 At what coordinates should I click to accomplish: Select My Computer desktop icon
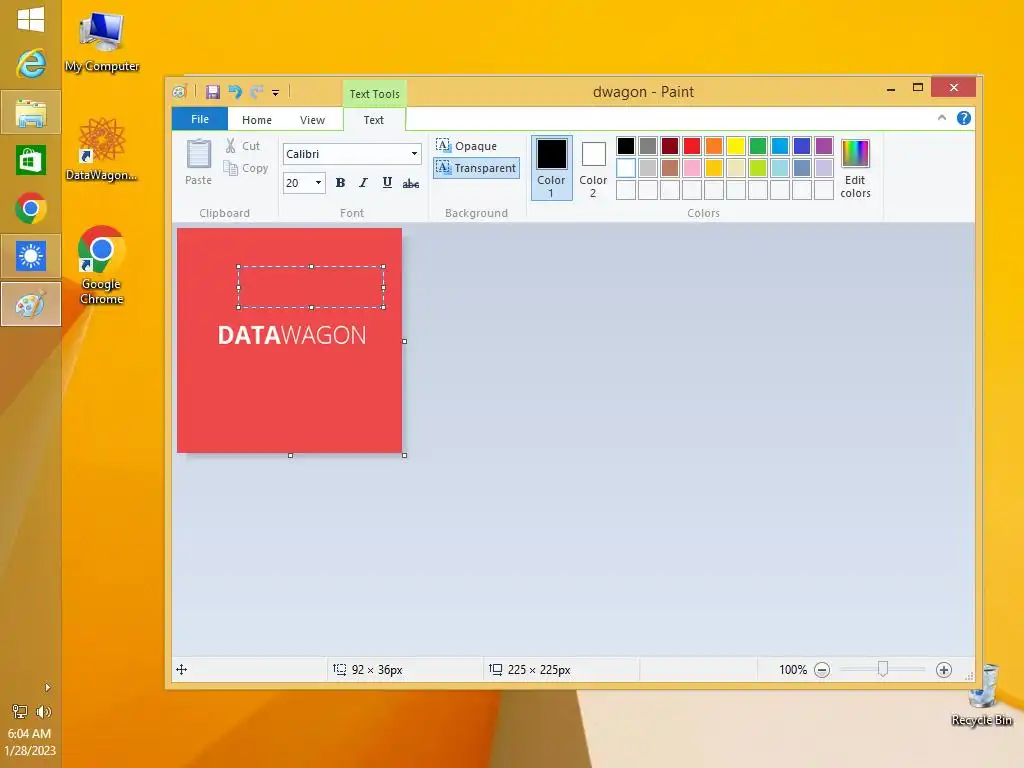pyautogui.click(x=102, y=41)
